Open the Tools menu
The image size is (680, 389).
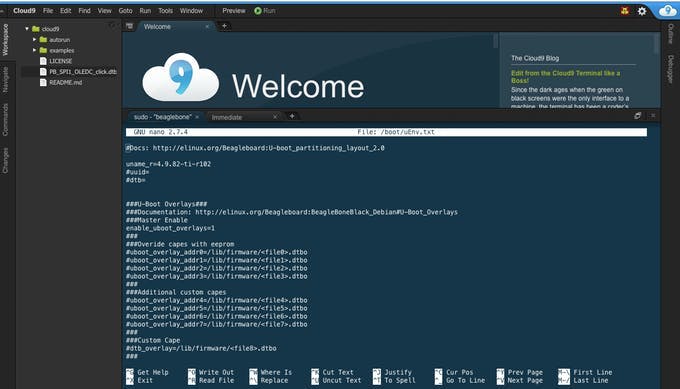[165, 11]
